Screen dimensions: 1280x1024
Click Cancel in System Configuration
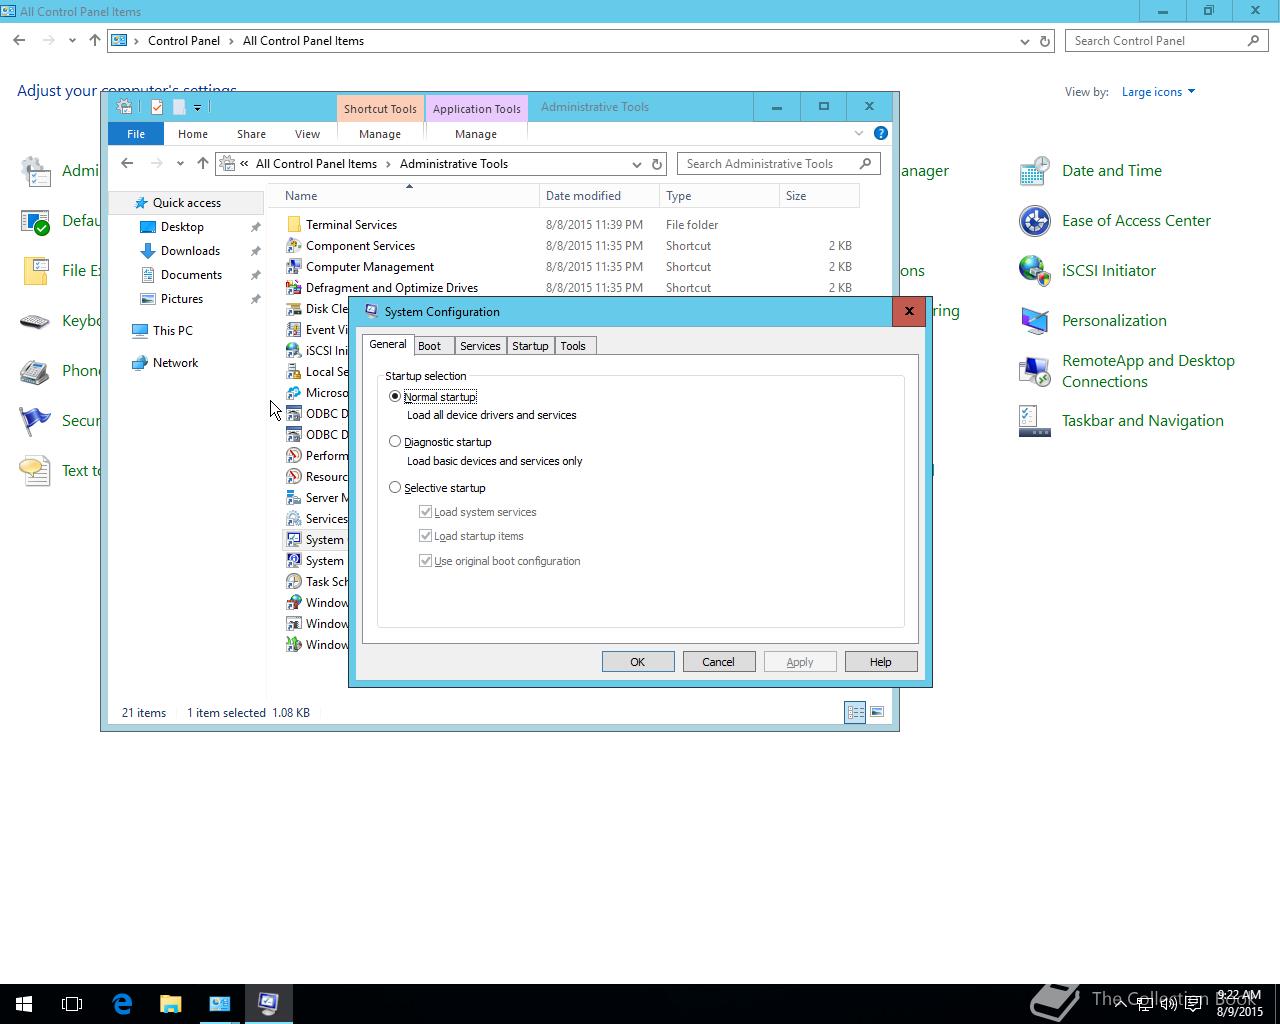pyautogui.click(x=718, y=662)
